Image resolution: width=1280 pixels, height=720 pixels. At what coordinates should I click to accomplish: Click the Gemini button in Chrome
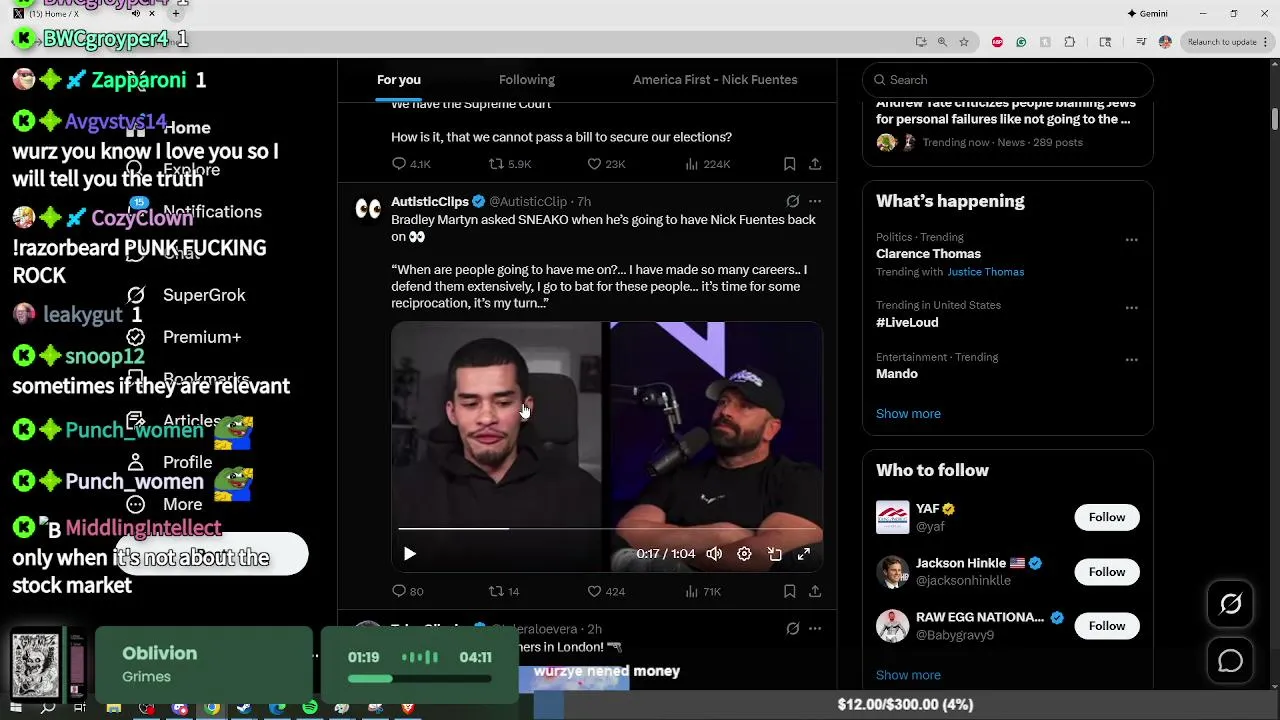point(1147,14)
